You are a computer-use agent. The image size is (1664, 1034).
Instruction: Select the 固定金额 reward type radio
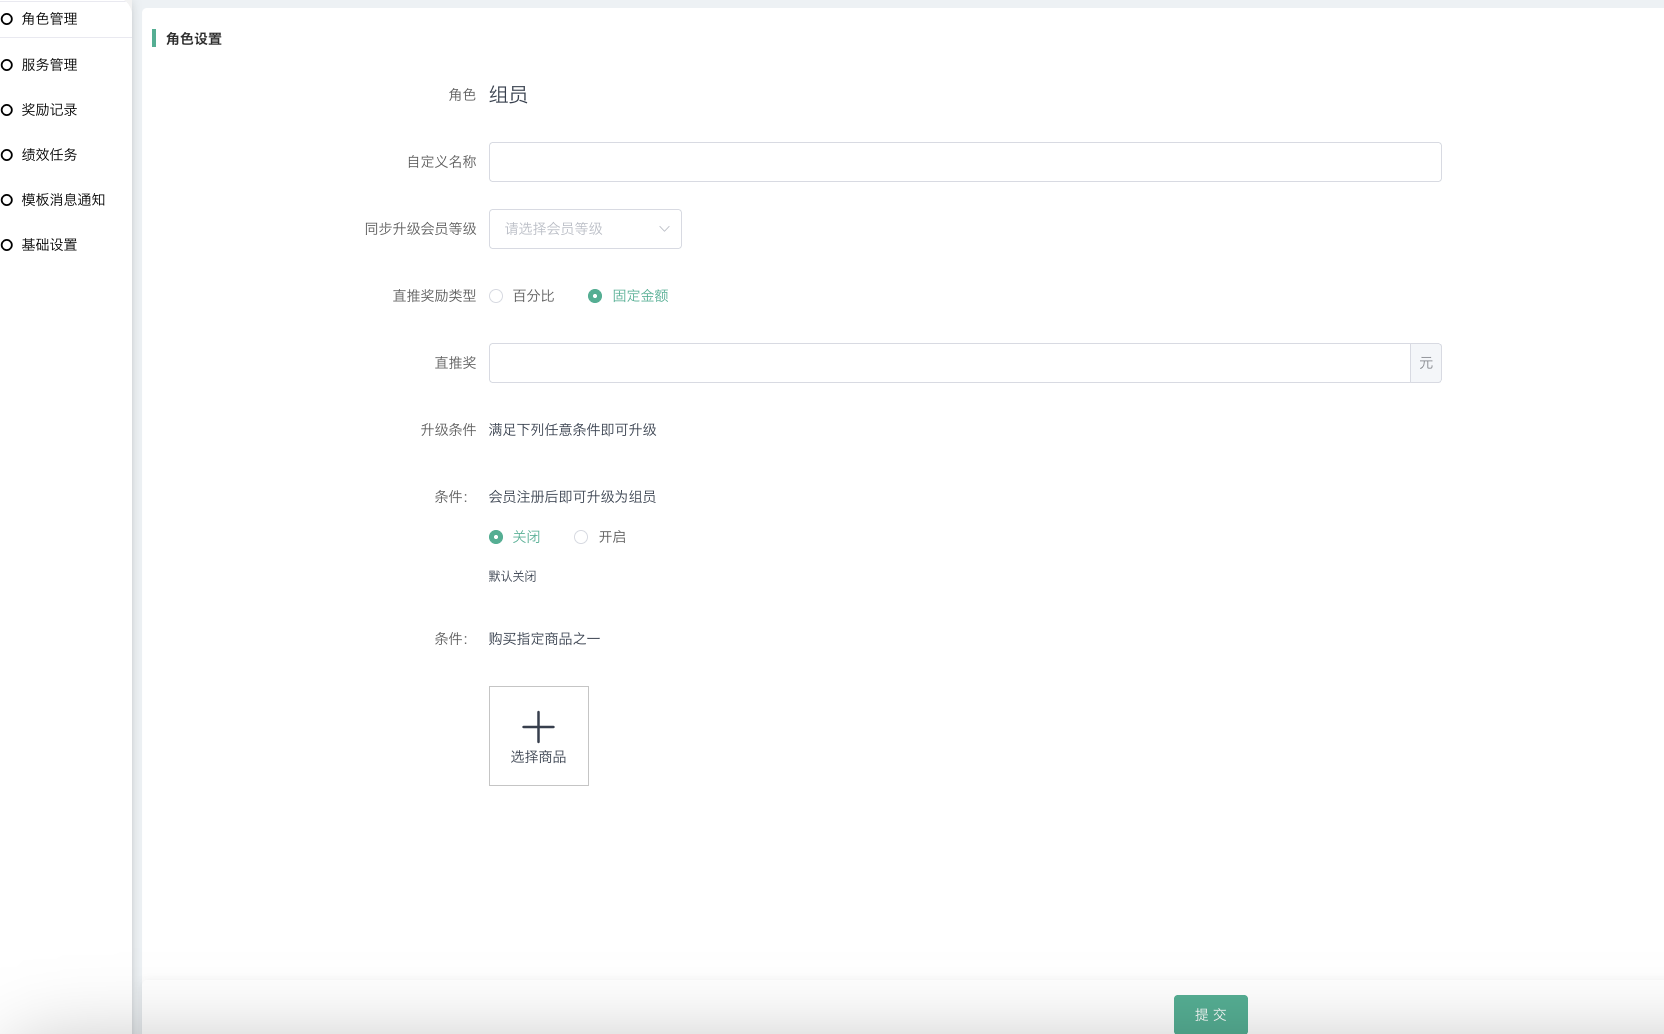point(595,296)
